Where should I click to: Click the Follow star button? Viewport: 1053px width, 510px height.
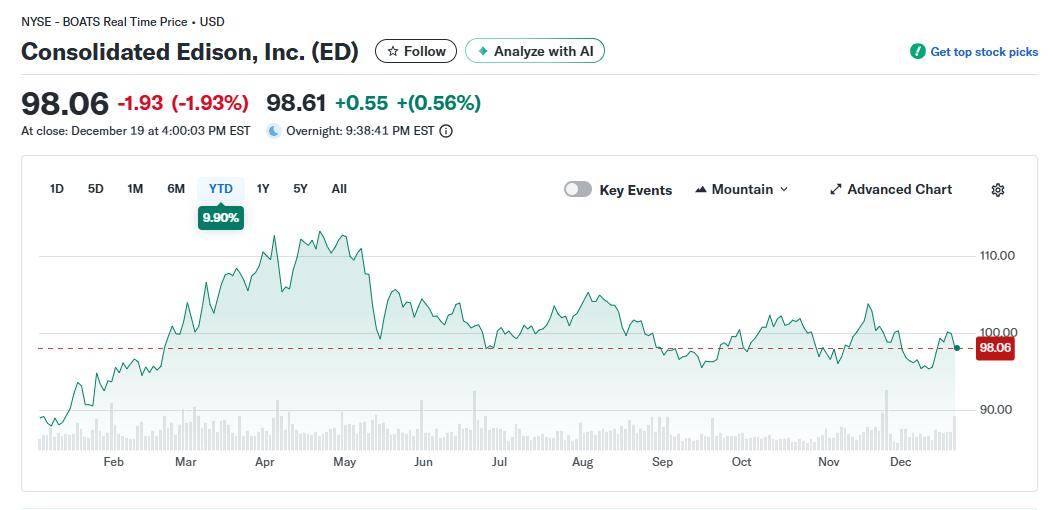(416, 51)
